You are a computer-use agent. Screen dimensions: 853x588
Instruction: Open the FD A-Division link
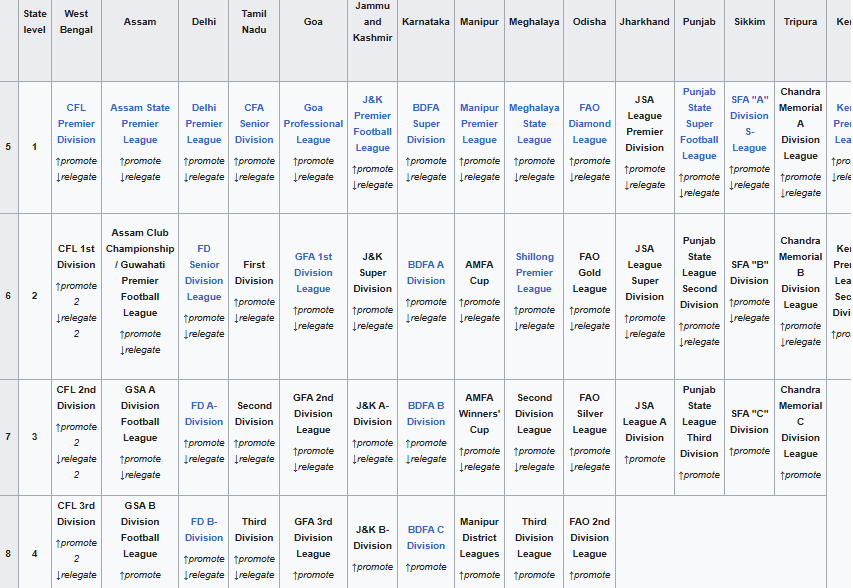(204, 413)
